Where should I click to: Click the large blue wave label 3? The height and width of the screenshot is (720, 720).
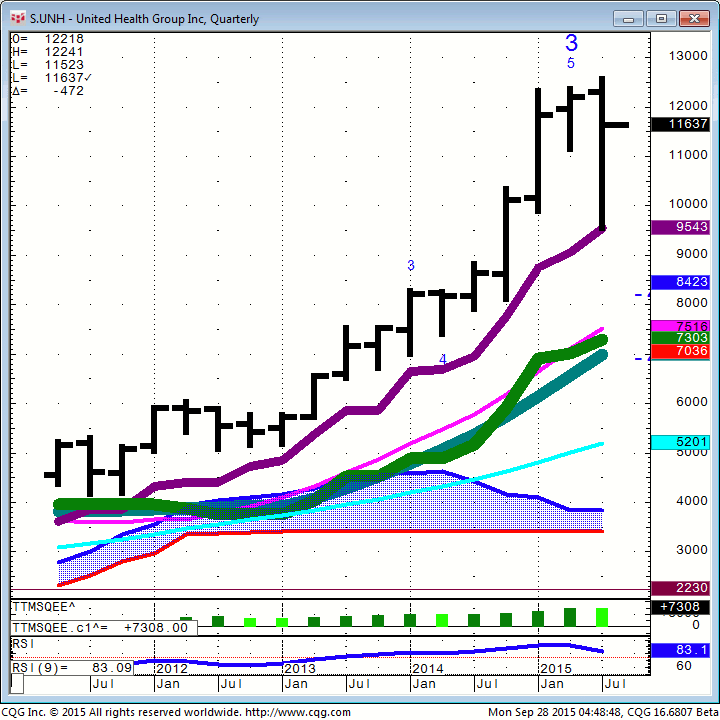pos(571,43)
